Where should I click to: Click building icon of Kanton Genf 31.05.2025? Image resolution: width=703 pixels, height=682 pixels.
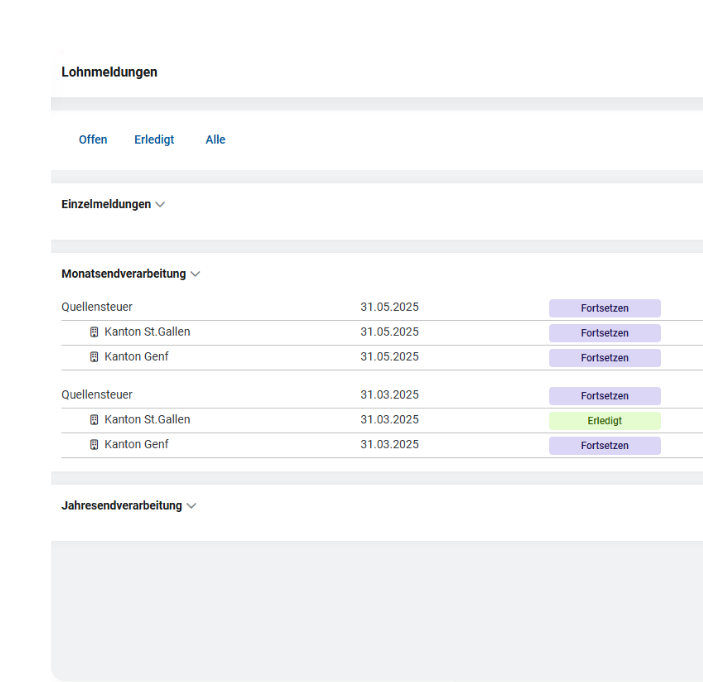94,357
